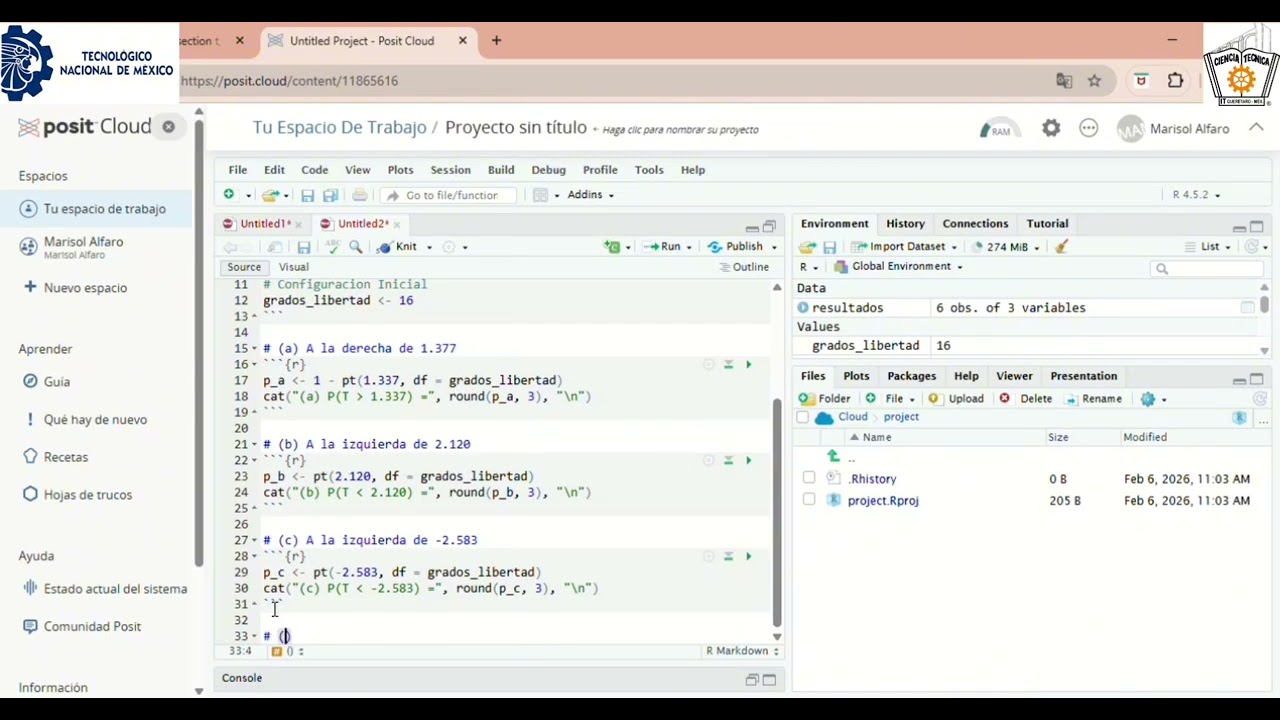Click the more options ellipsis icon in header
The image size is (1280, 720).
1089,128
